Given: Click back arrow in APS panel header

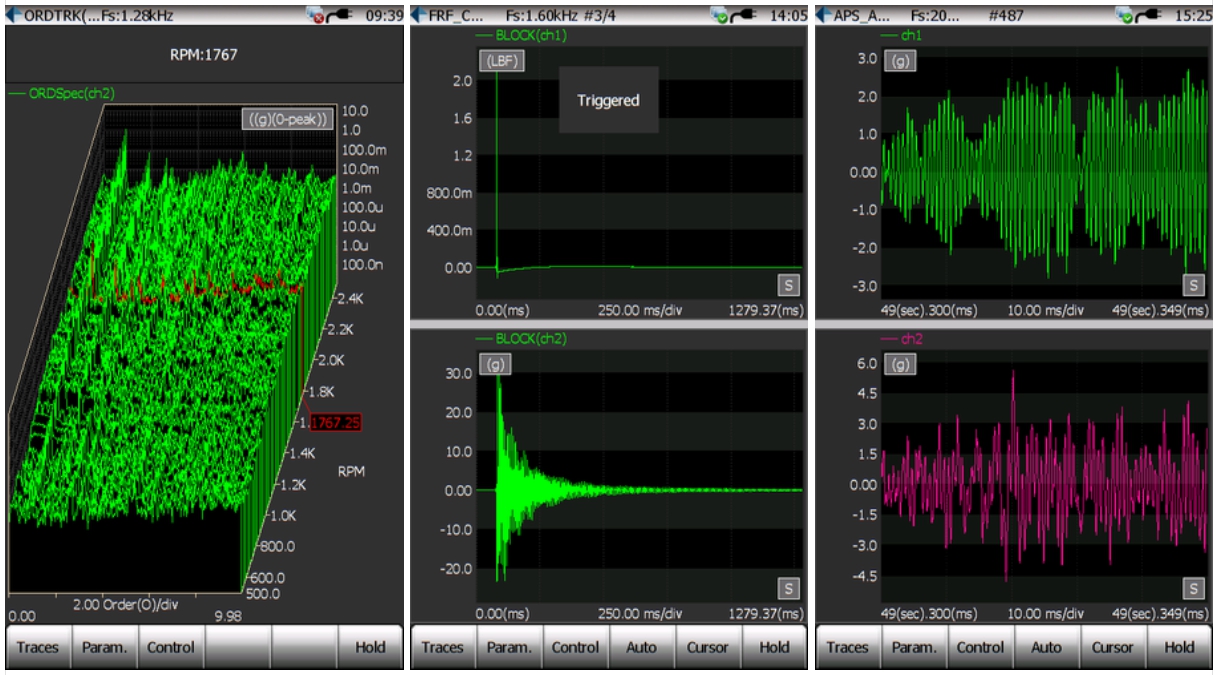Looking at the screenshot, I should [824, 15].
